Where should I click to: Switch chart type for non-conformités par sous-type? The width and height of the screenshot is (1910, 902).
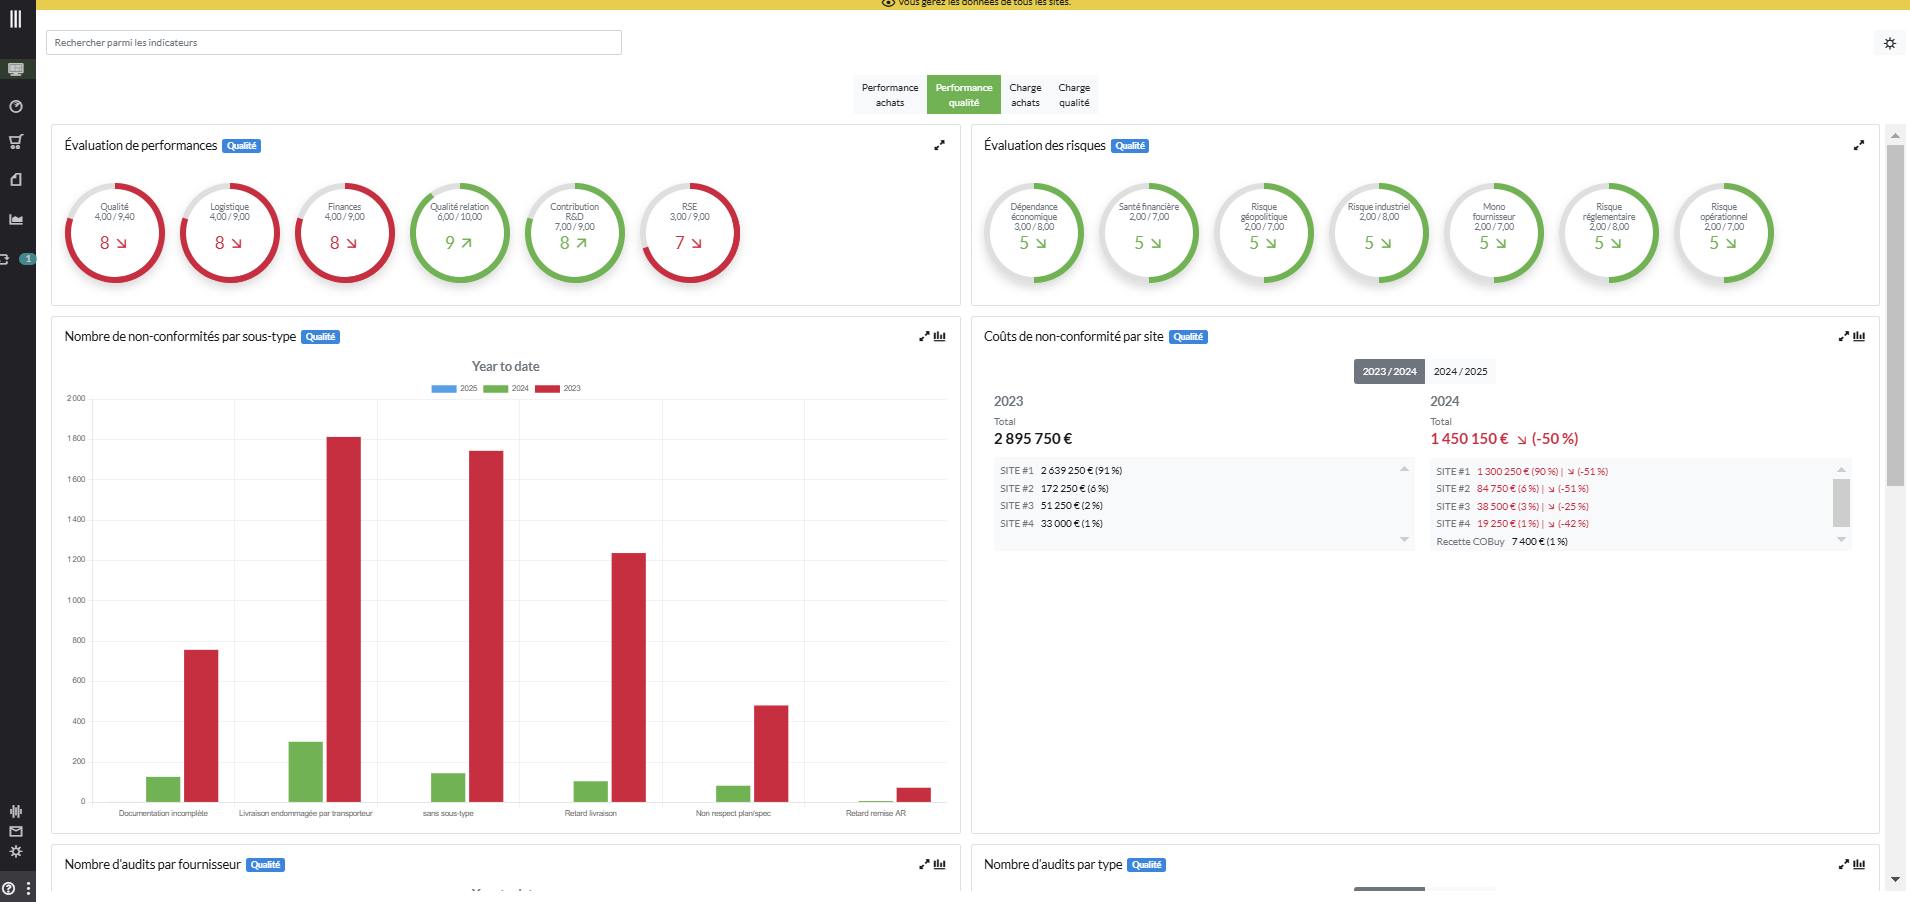(940, 336)
